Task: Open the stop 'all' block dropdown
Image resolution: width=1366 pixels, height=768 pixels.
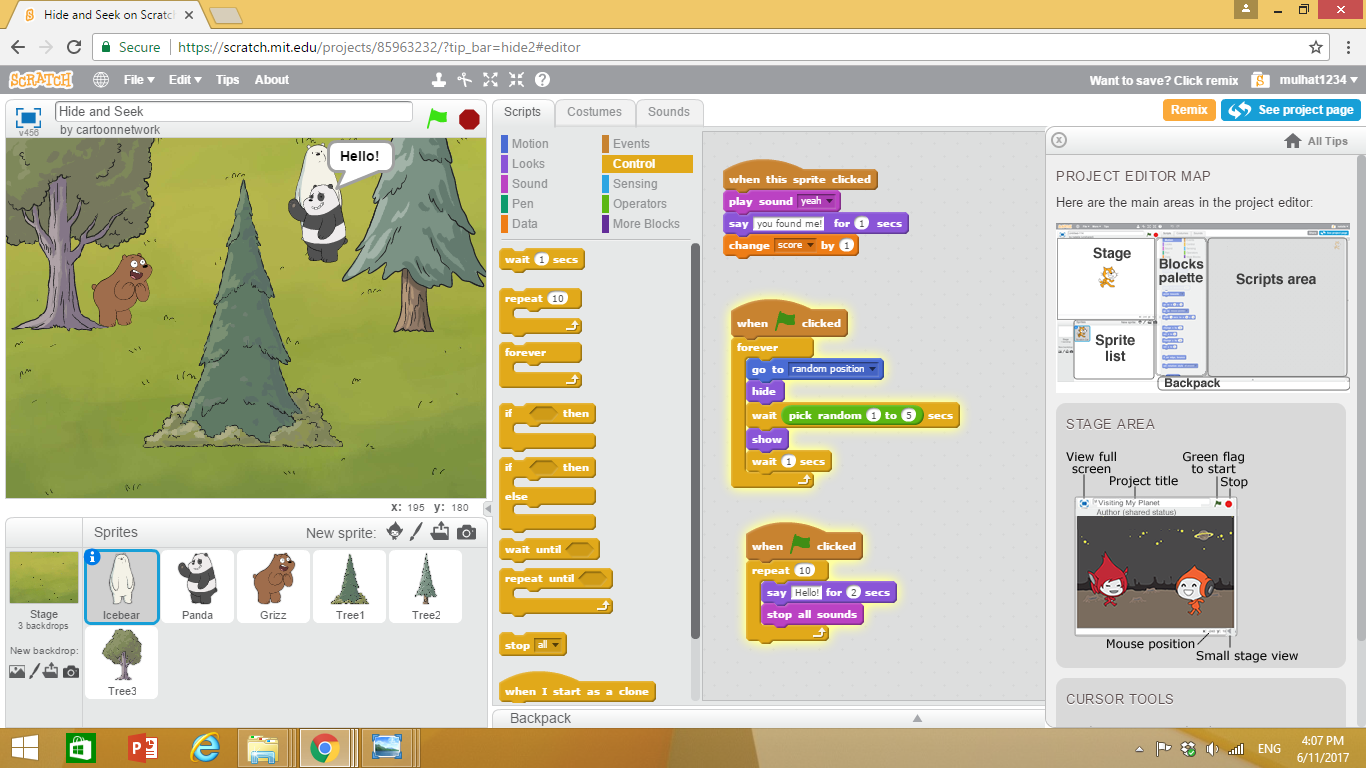Action: click(x=549, y=645)
